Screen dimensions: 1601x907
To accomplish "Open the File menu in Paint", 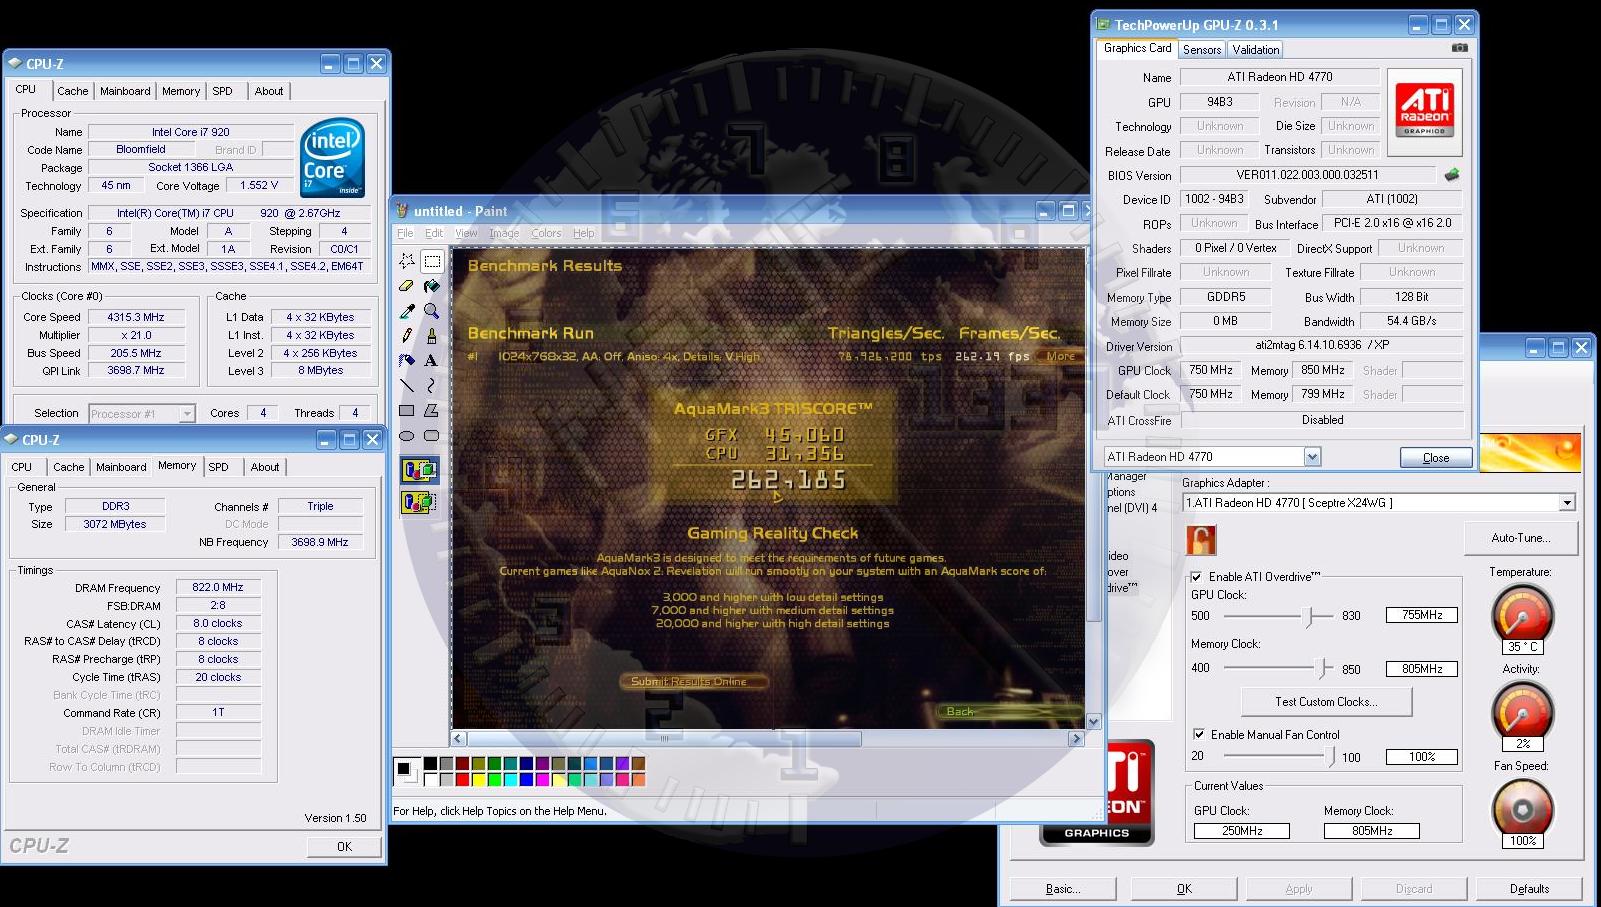I will [405, 233].
